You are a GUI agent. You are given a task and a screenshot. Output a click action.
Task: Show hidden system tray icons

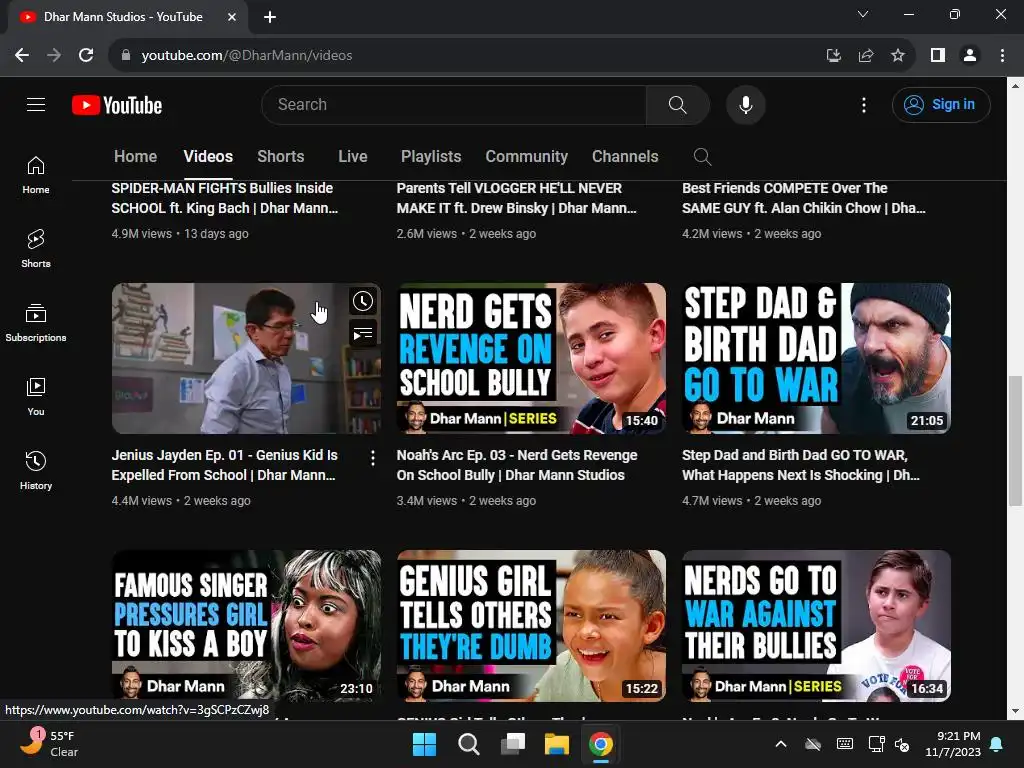click(780, 744)
